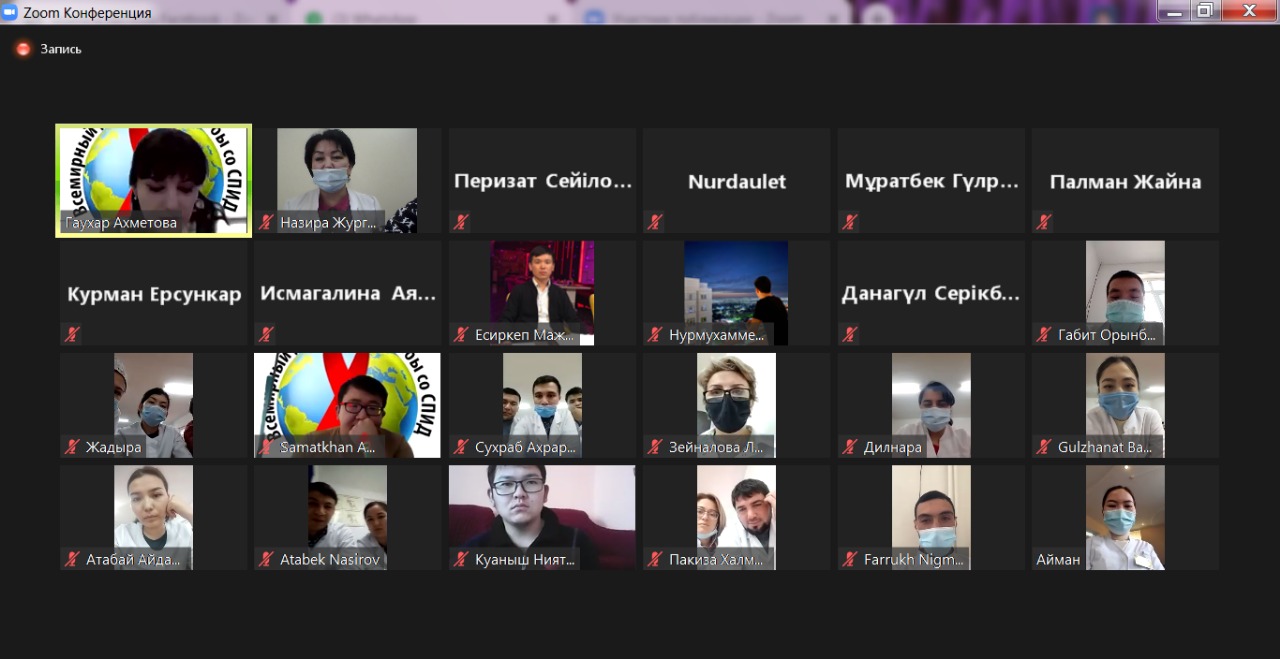This screenshot has width=1280, height=659.
Task: Click the muted mic icon next to Дилнара
Action: point(850,447)
